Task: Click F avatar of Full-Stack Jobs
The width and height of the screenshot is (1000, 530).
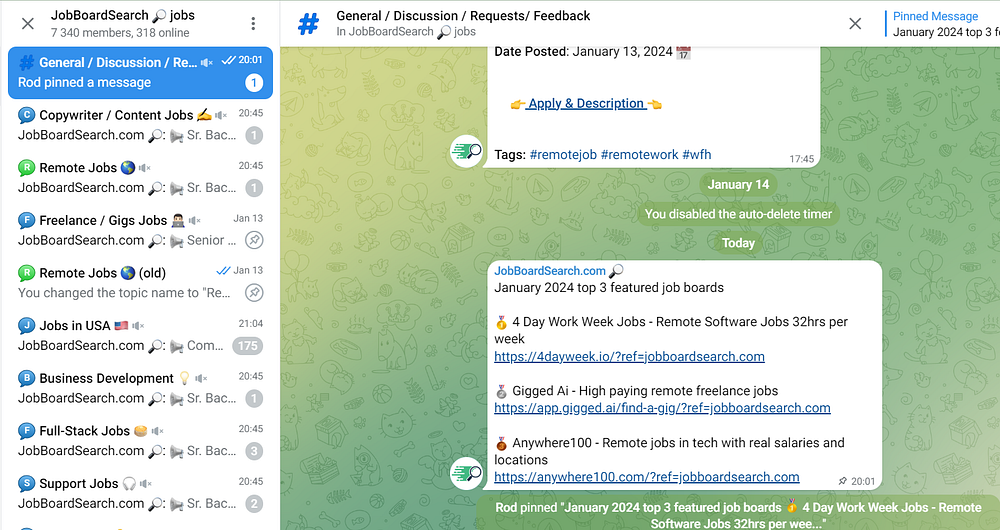Action: (x=26, y=431)
